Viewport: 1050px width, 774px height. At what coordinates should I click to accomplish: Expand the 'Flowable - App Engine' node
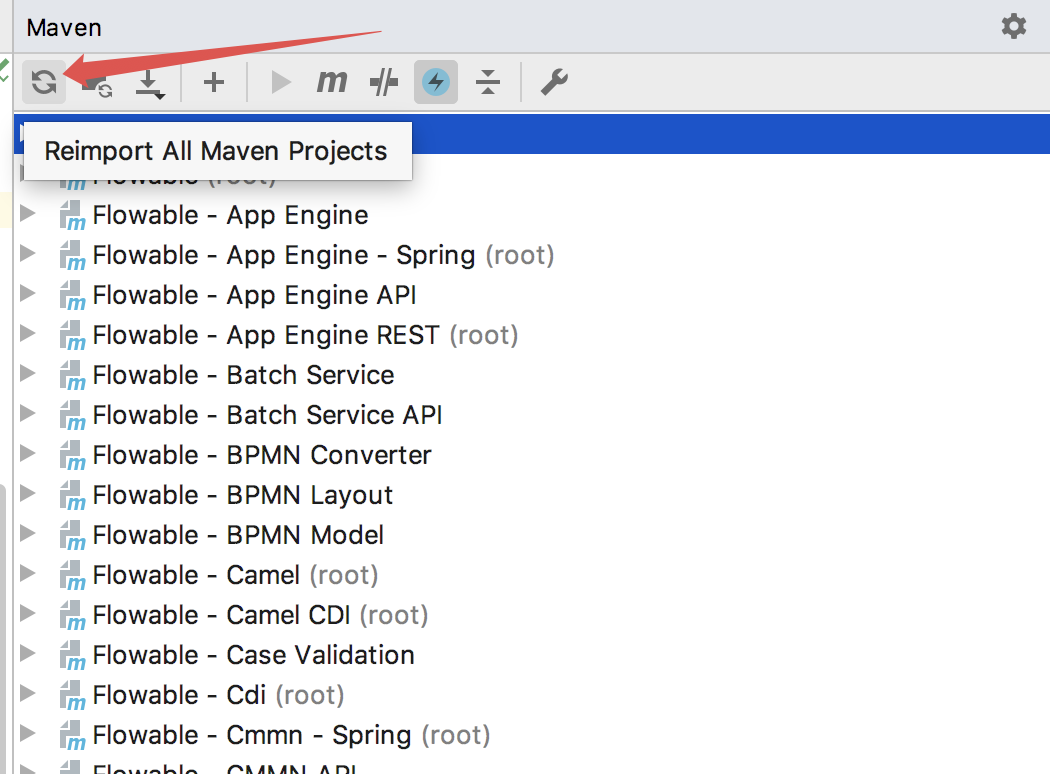coord(27,214)
